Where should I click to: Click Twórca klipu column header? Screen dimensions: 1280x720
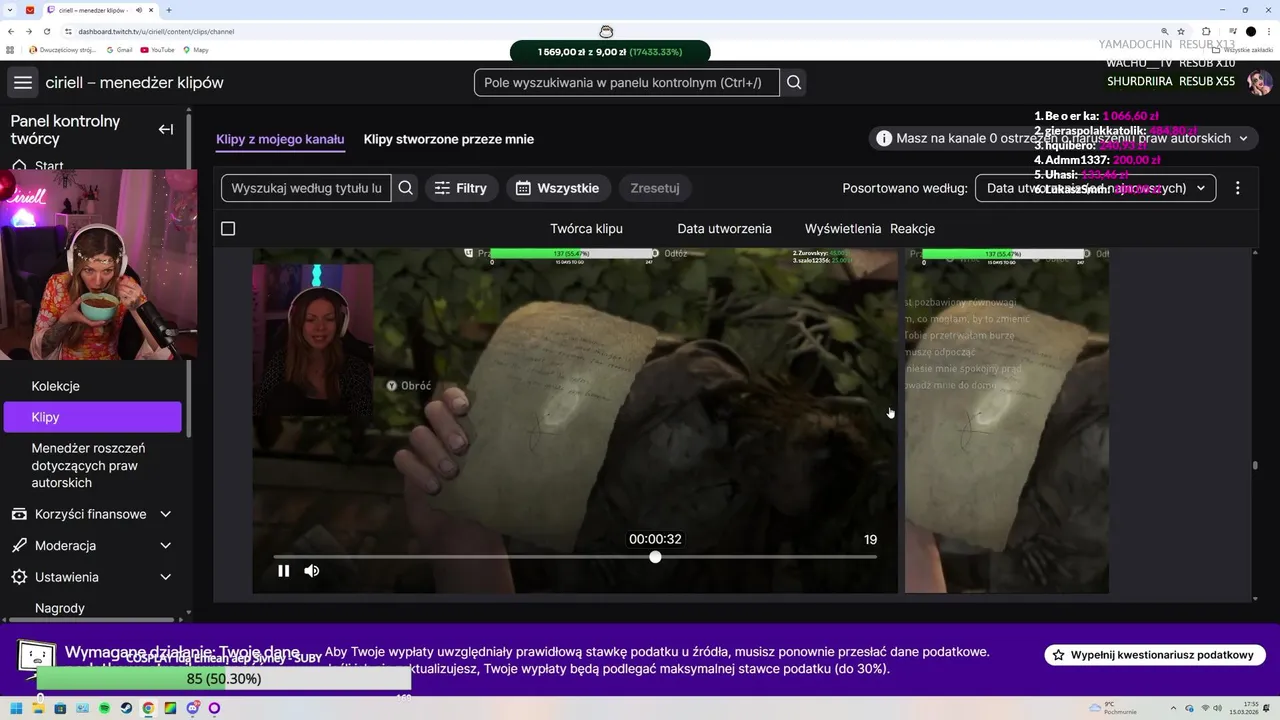586,229
